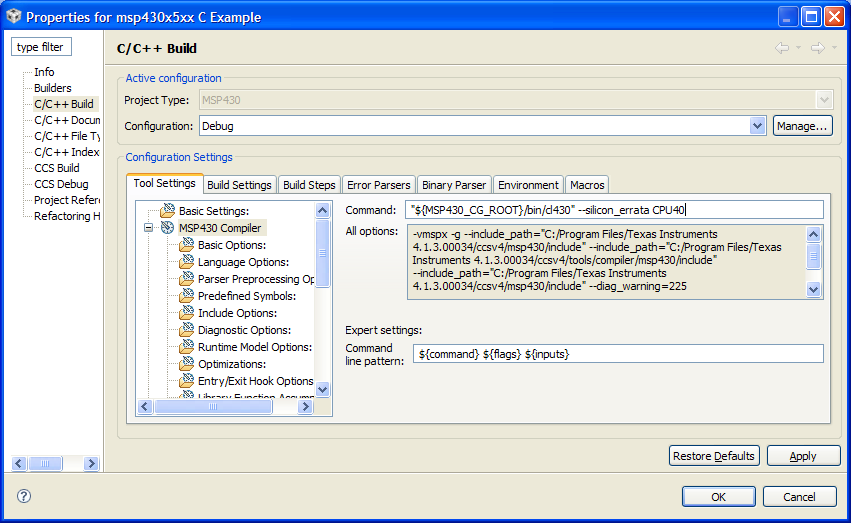Select C/C++ Indexer tree item
Viewport: 851px width, 523px height.
[67, 152]
